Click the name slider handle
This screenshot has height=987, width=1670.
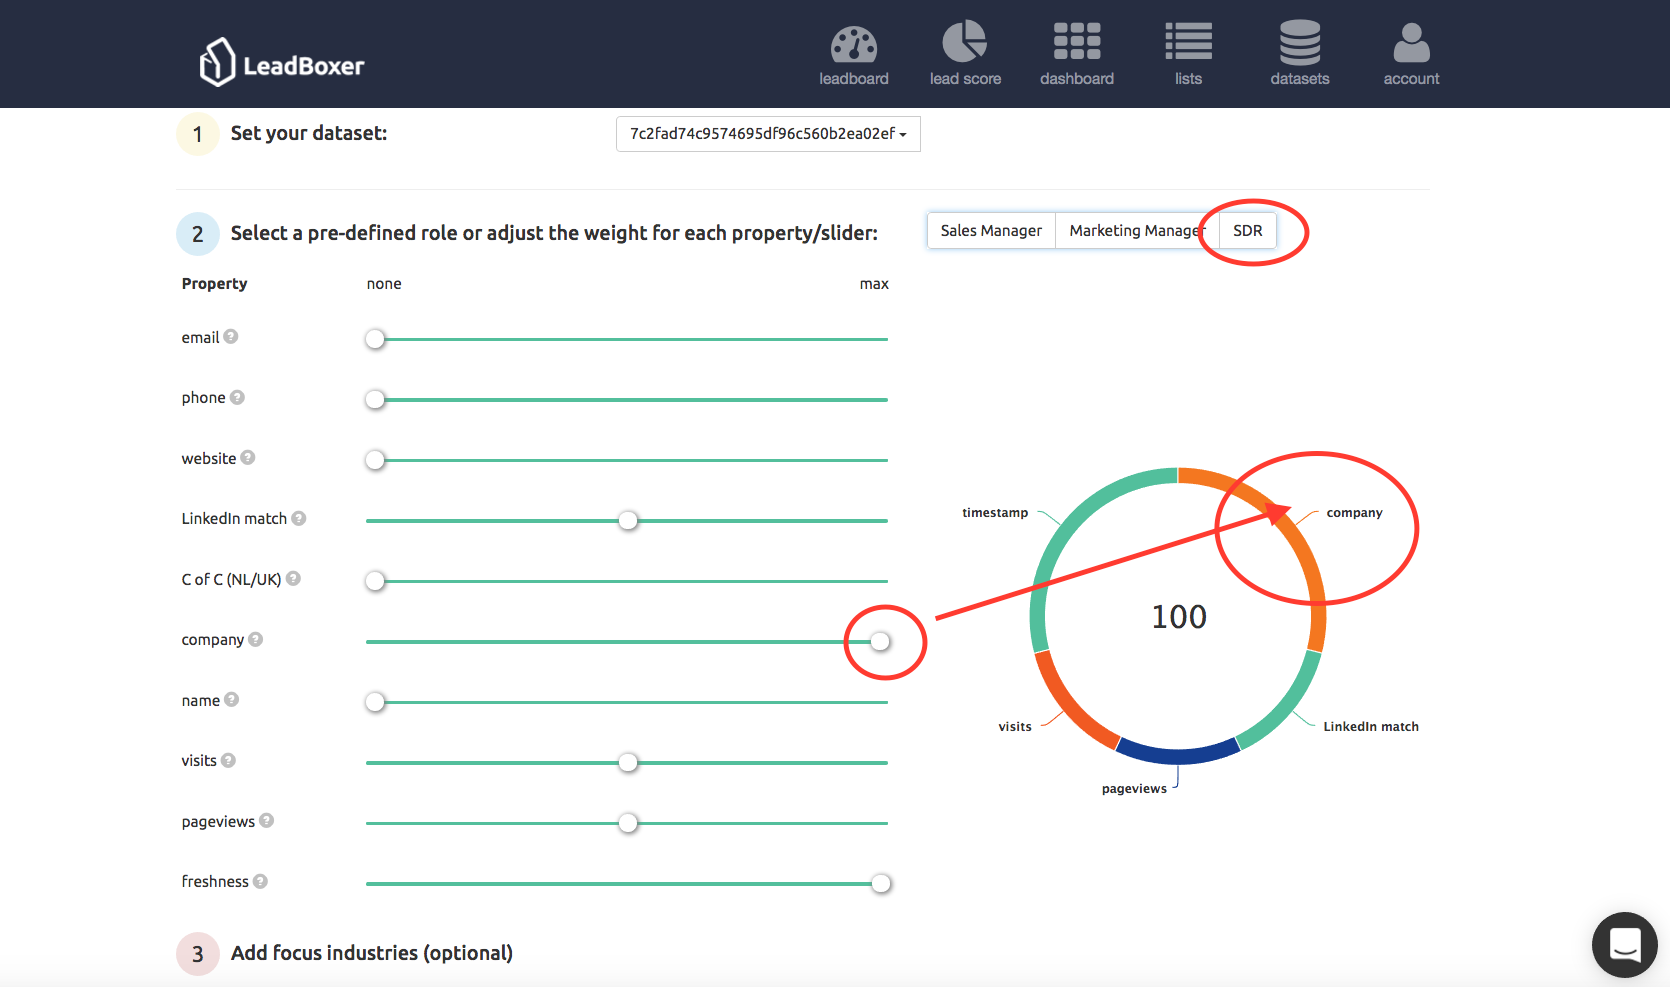coord(375,702)
